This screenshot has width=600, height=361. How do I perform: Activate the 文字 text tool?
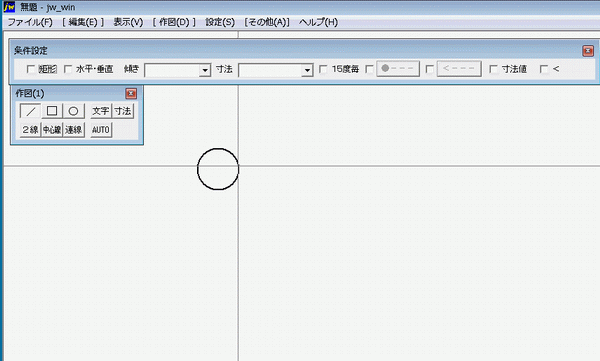101,111
